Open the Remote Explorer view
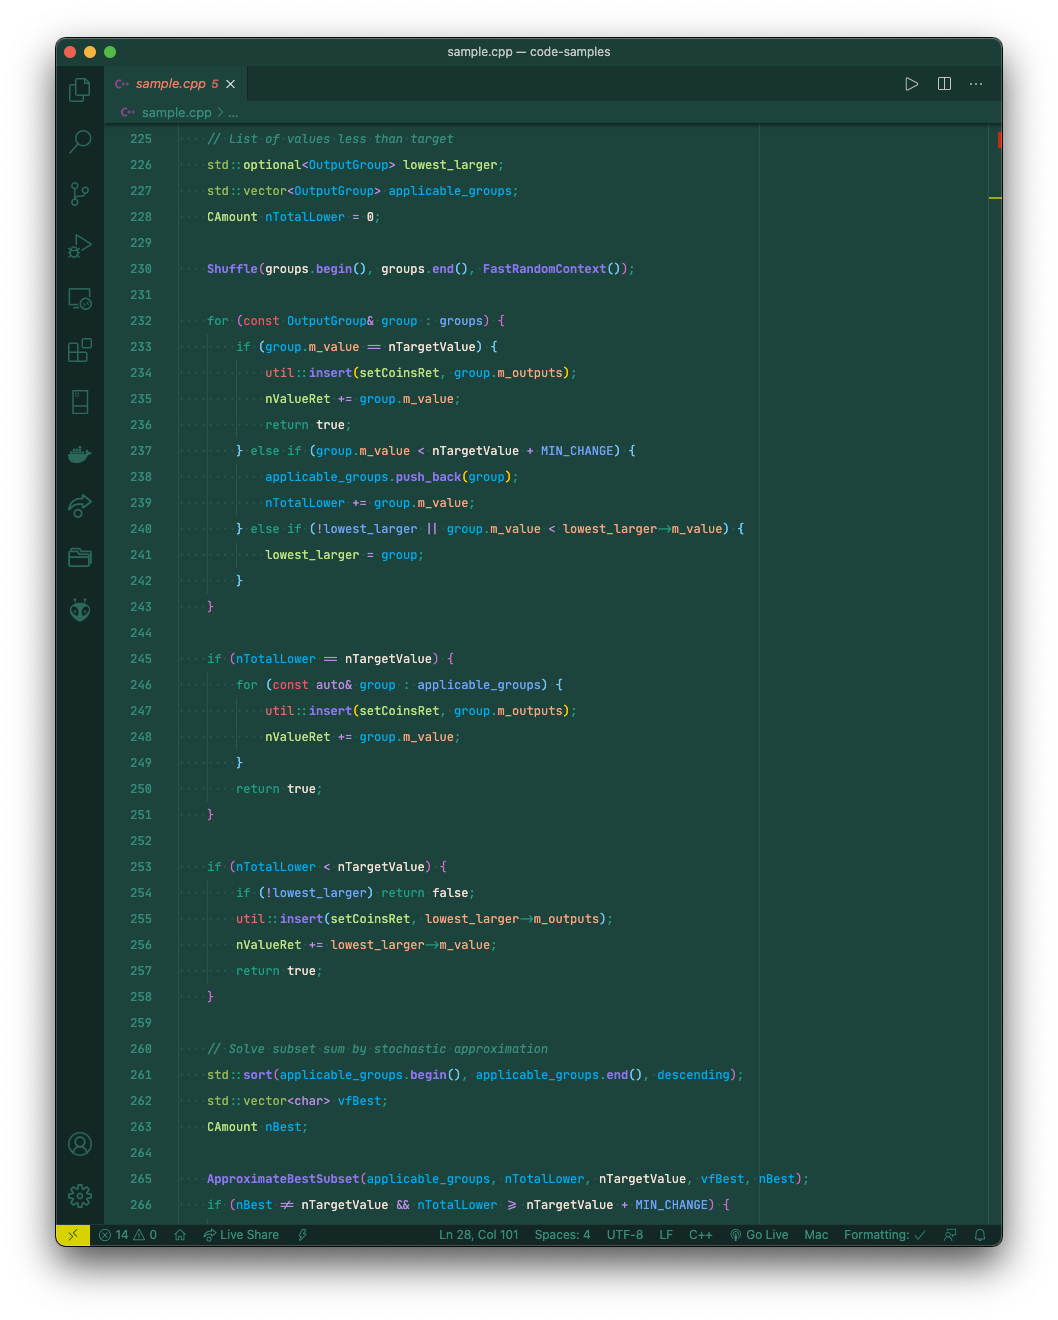Viewport: 1058px width, 1320px height. [80, 298]
